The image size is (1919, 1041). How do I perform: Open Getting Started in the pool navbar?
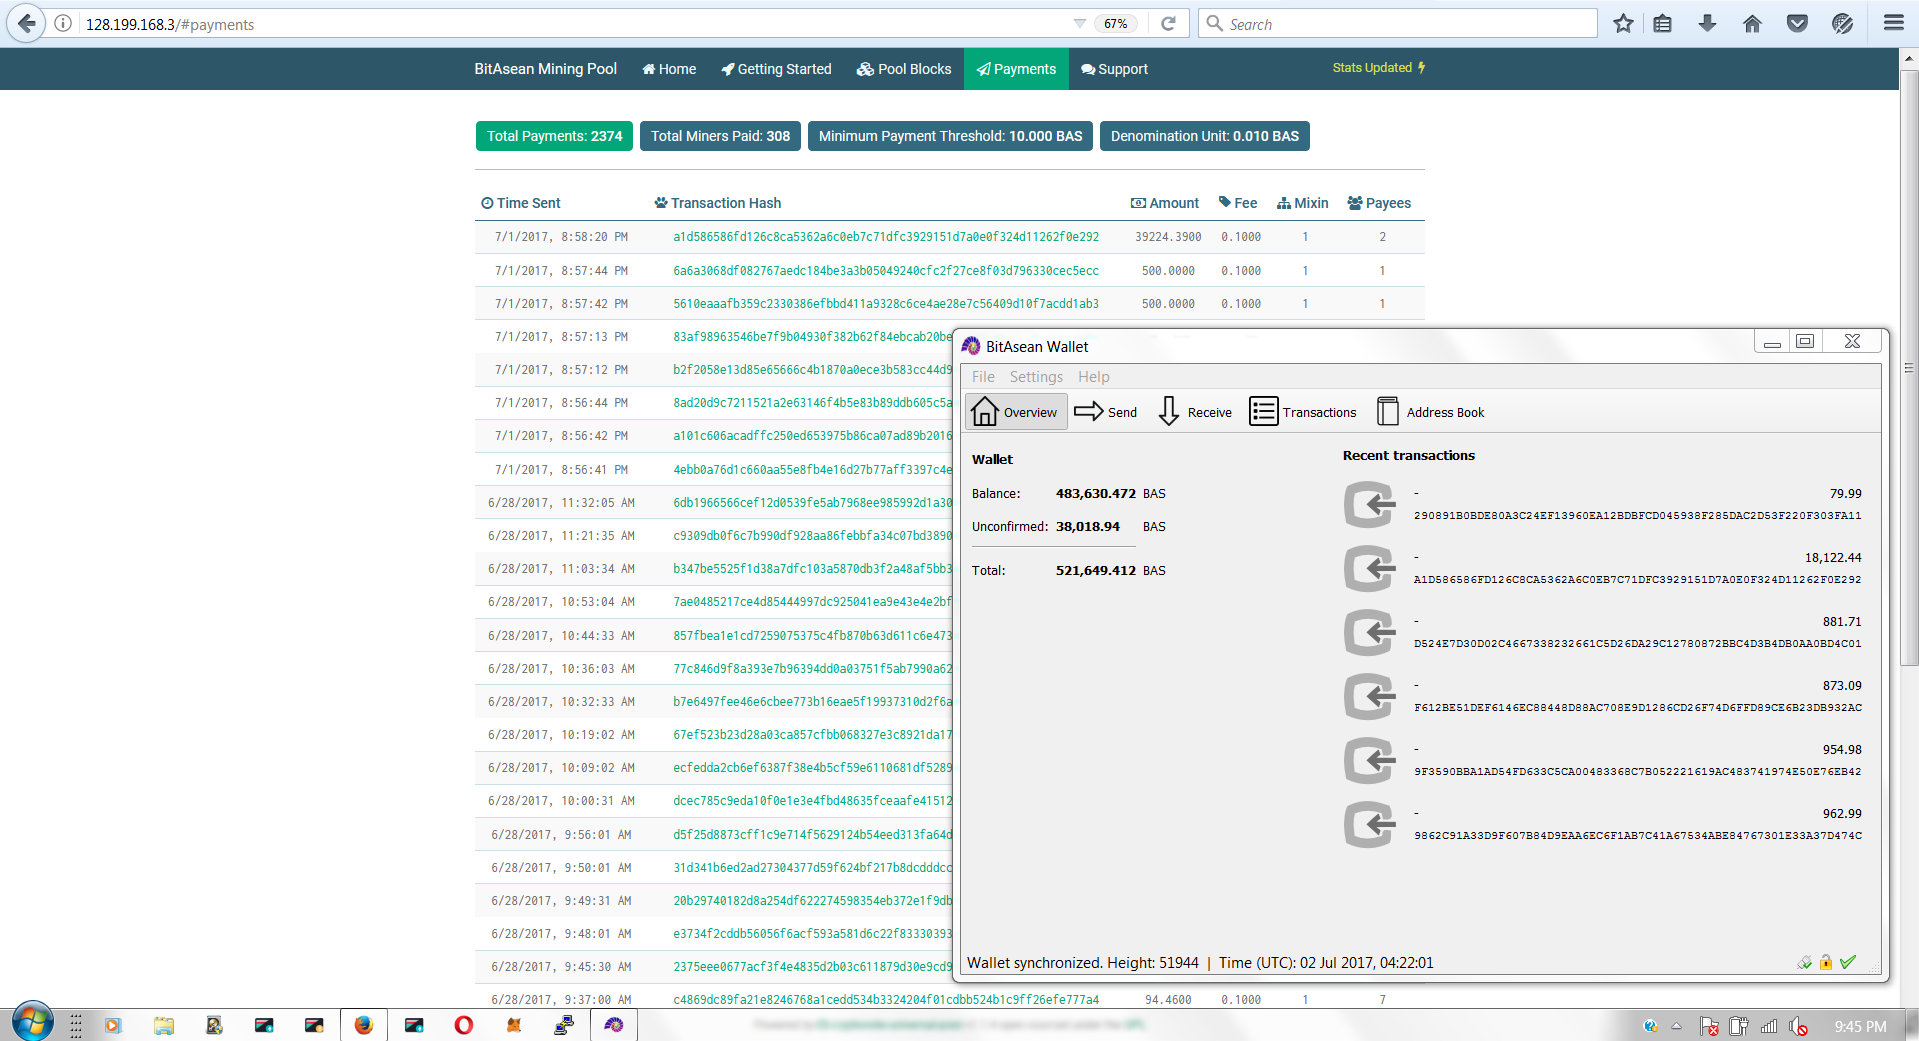pyautogui.click(x=776, y=69)
